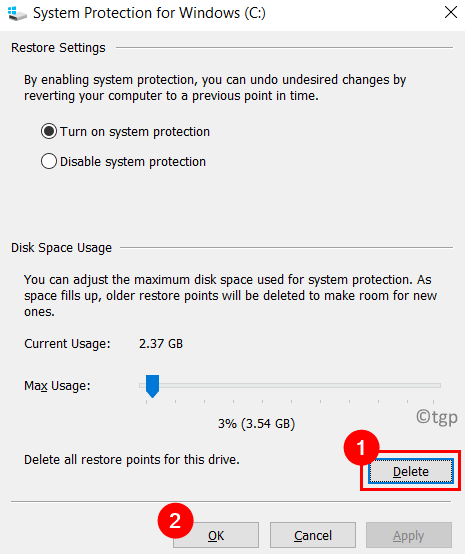Click the right end of the Max Usage track

coord(436,385)
